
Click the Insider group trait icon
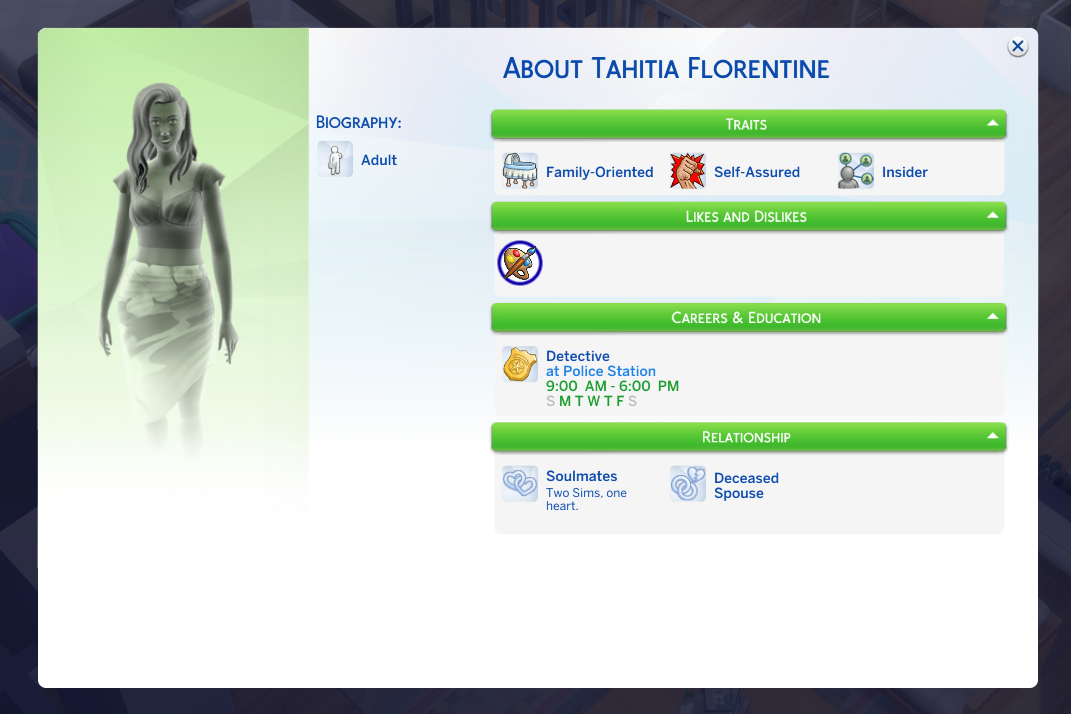pyautogui.click(x=856, y=172)
